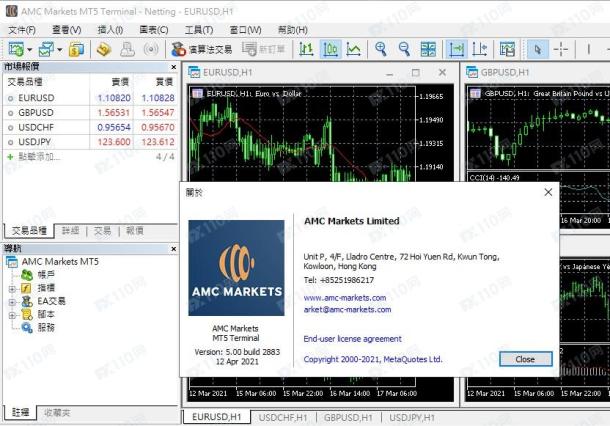The image size is (610, 426).
Task: Select the USDCHF row in Market Watch
Action: coord(90,127)
